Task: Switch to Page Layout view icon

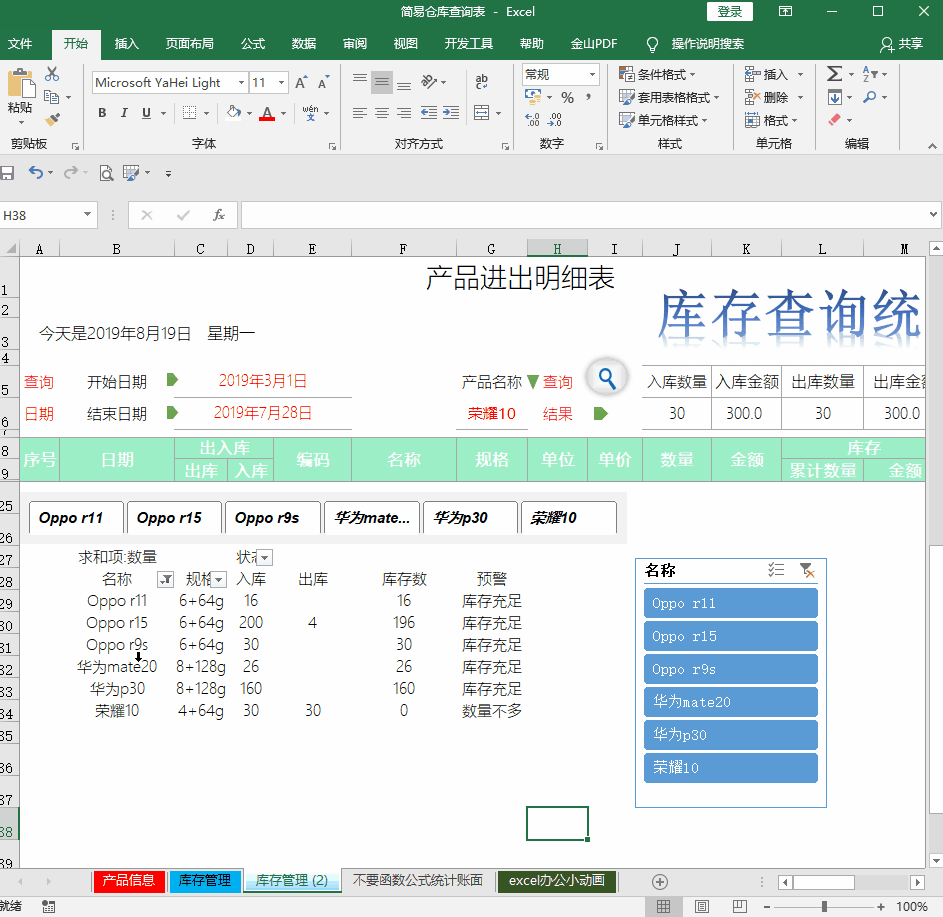Action: point(702,906)
